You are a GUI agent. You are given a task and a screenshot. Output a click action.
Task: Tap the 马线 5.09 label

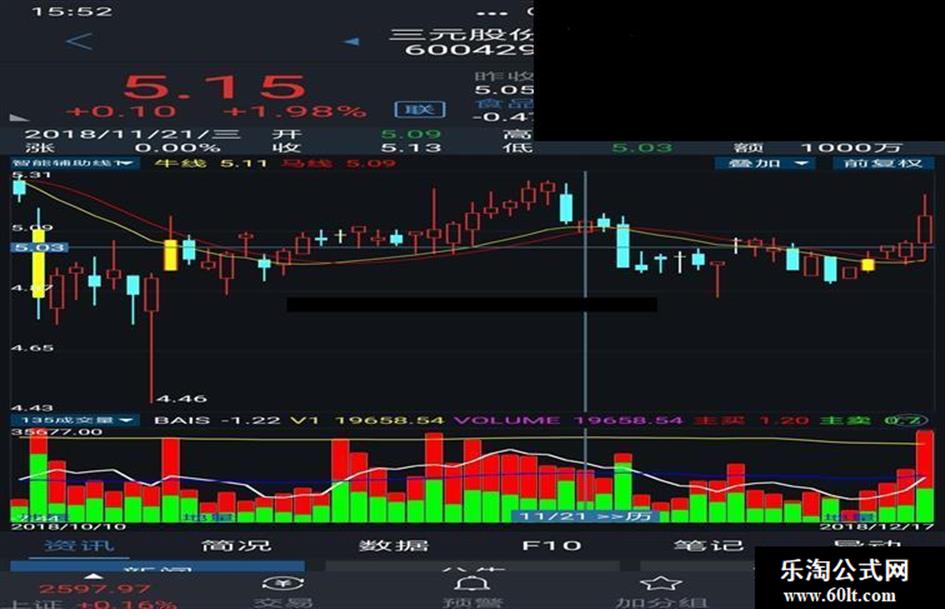point(338,163)
